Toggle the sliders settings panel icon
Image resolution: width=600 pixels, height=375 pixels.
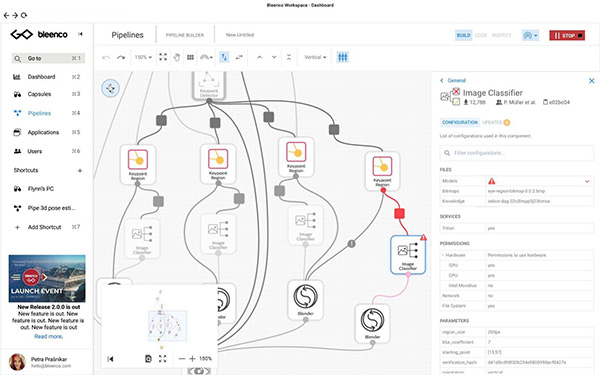[342, 57]
